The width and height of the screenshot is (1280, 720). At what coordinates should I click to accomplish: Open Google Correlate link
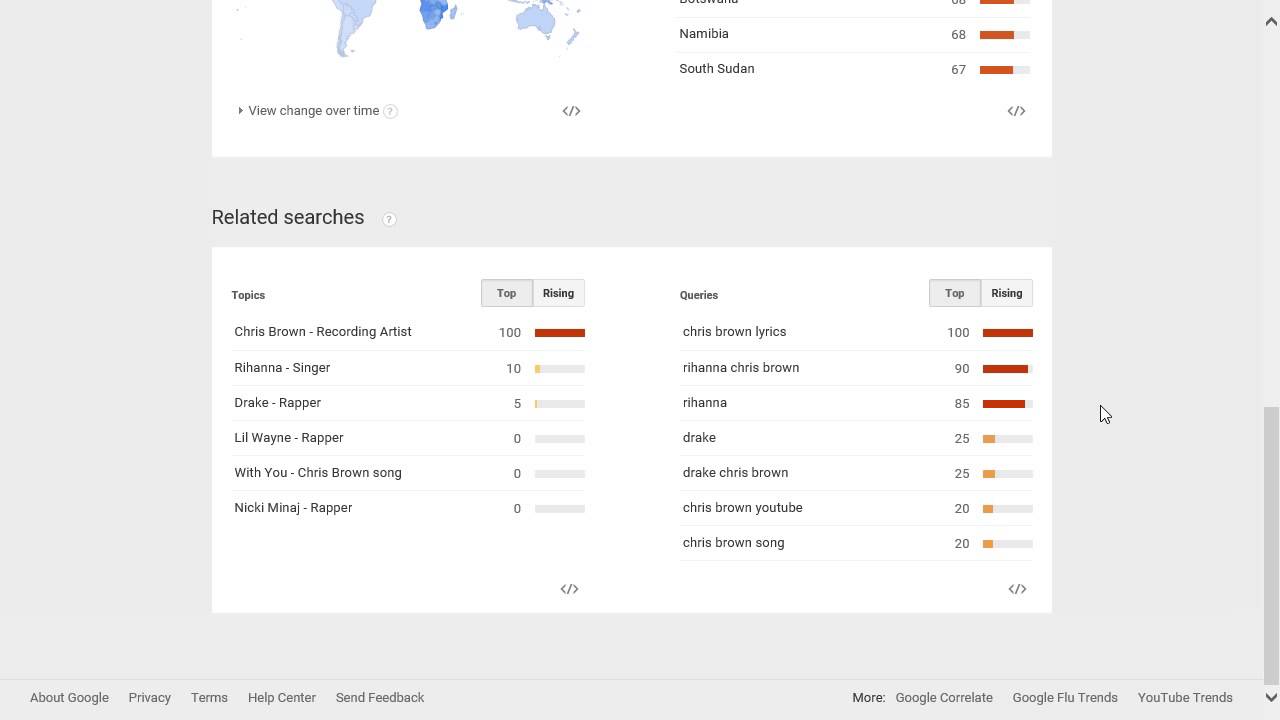[944, 698]
